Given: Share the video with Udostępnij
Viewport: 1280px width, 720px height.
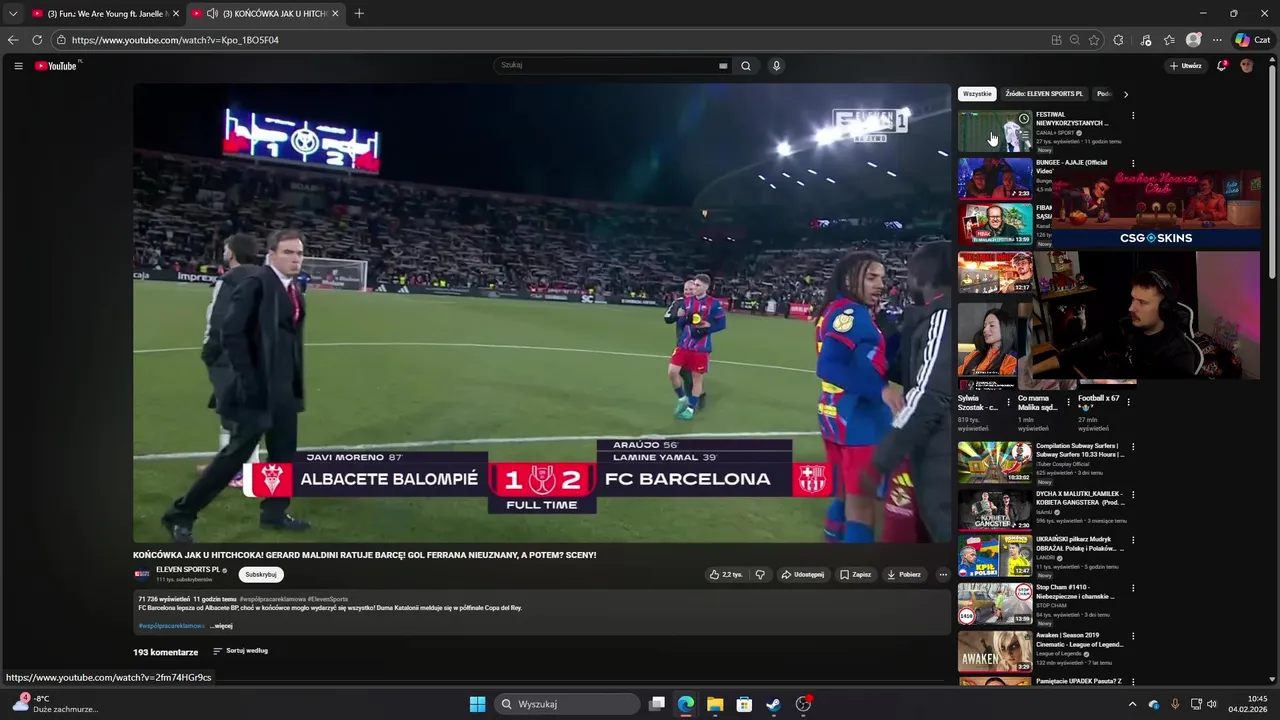Looking at the screenshot, I should click(803, 575).
